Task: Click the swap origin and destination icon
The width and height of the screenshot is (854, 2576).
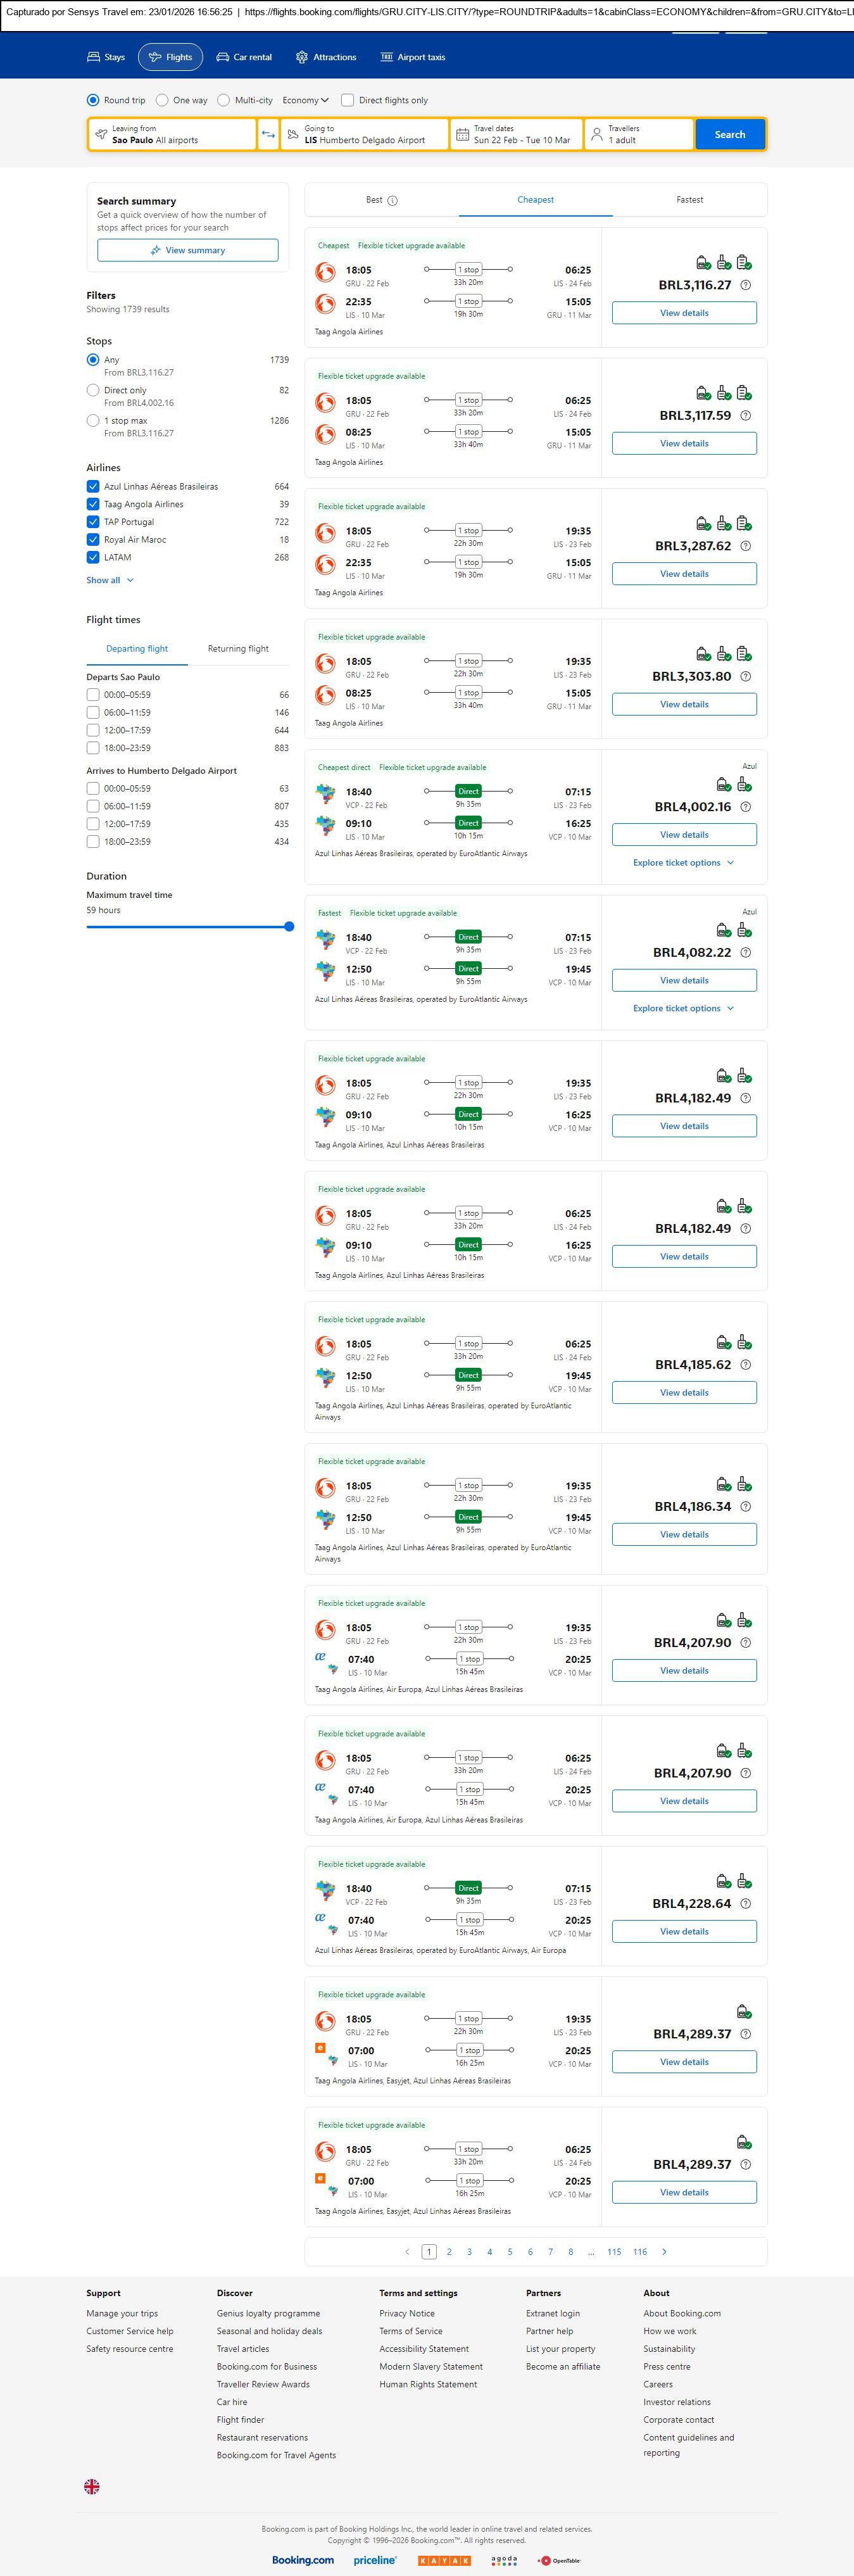Action: (x=268, y=134)
